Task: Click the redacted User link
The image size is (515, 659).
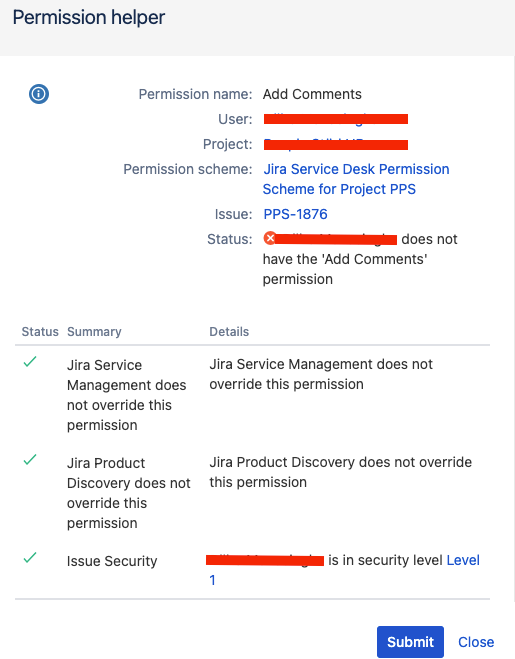Action: [x=335, y=119]
